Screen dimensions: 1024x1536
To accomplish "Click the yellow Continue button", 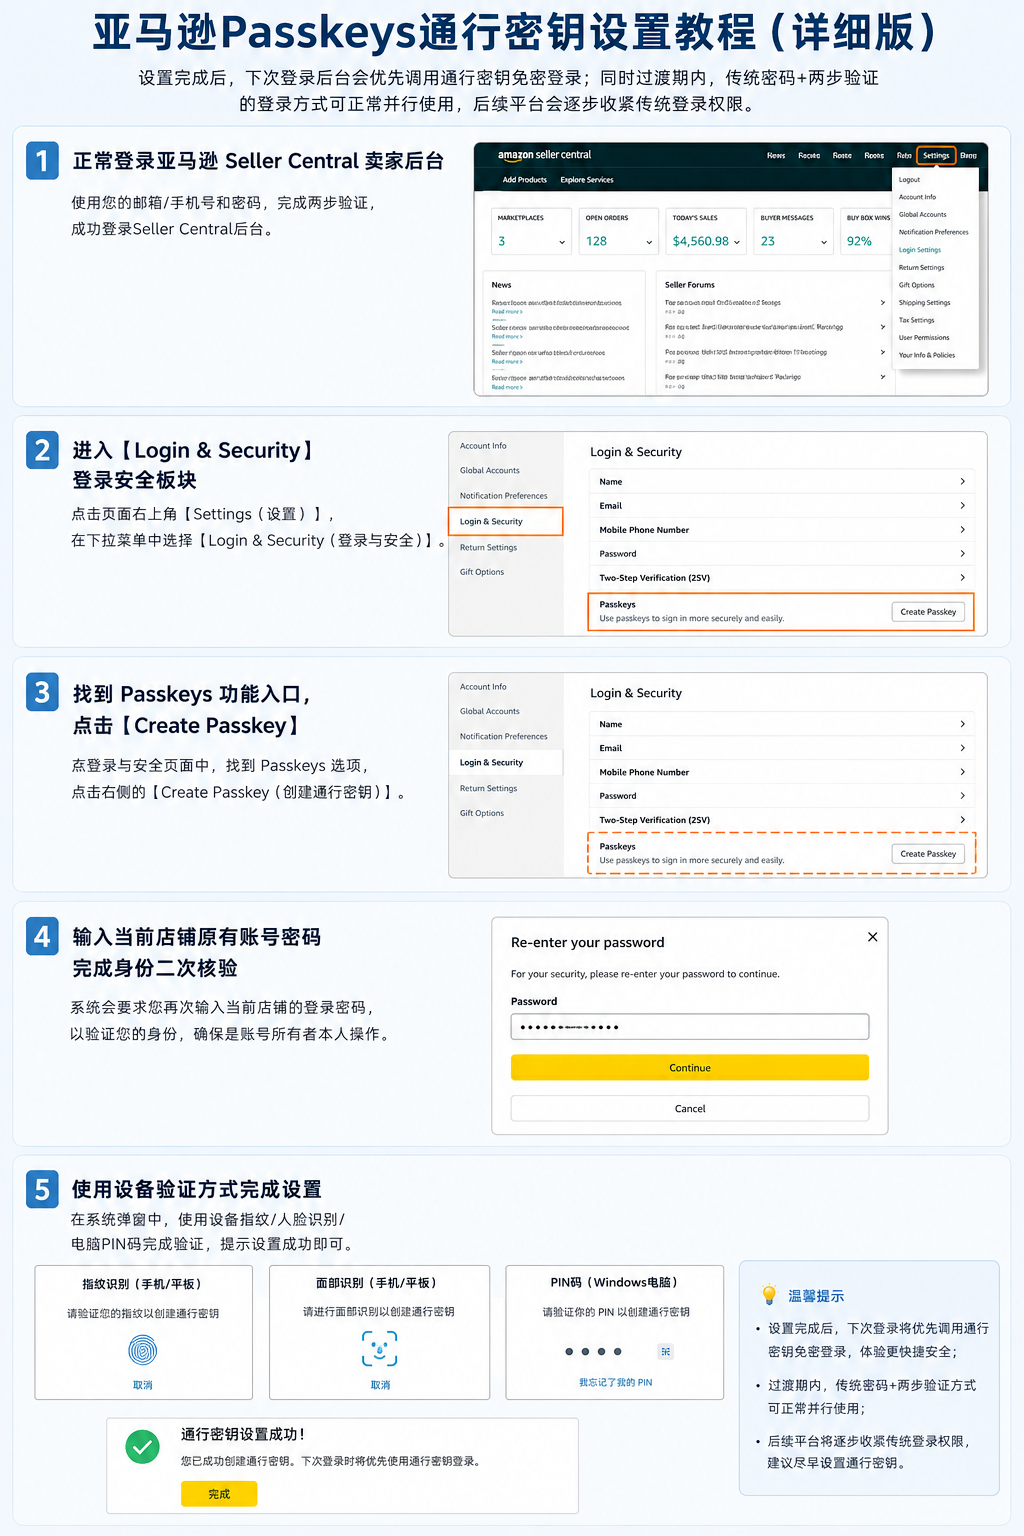I will pyautogui.click(x=690, y=1068).
